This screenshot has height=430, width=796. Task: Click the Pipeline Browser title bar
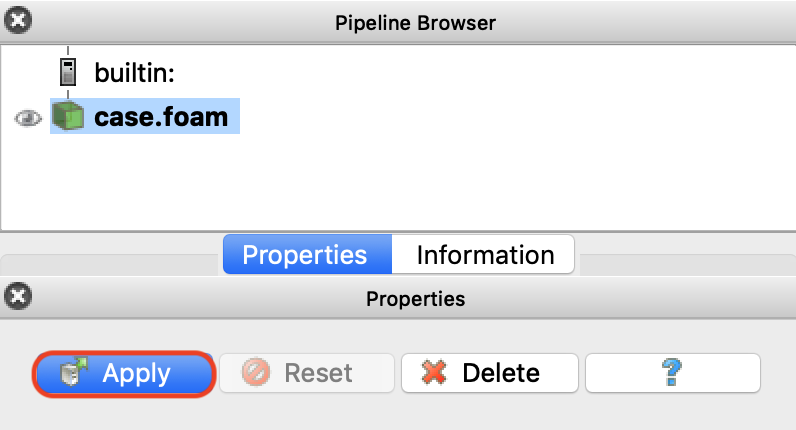(414, 20)
